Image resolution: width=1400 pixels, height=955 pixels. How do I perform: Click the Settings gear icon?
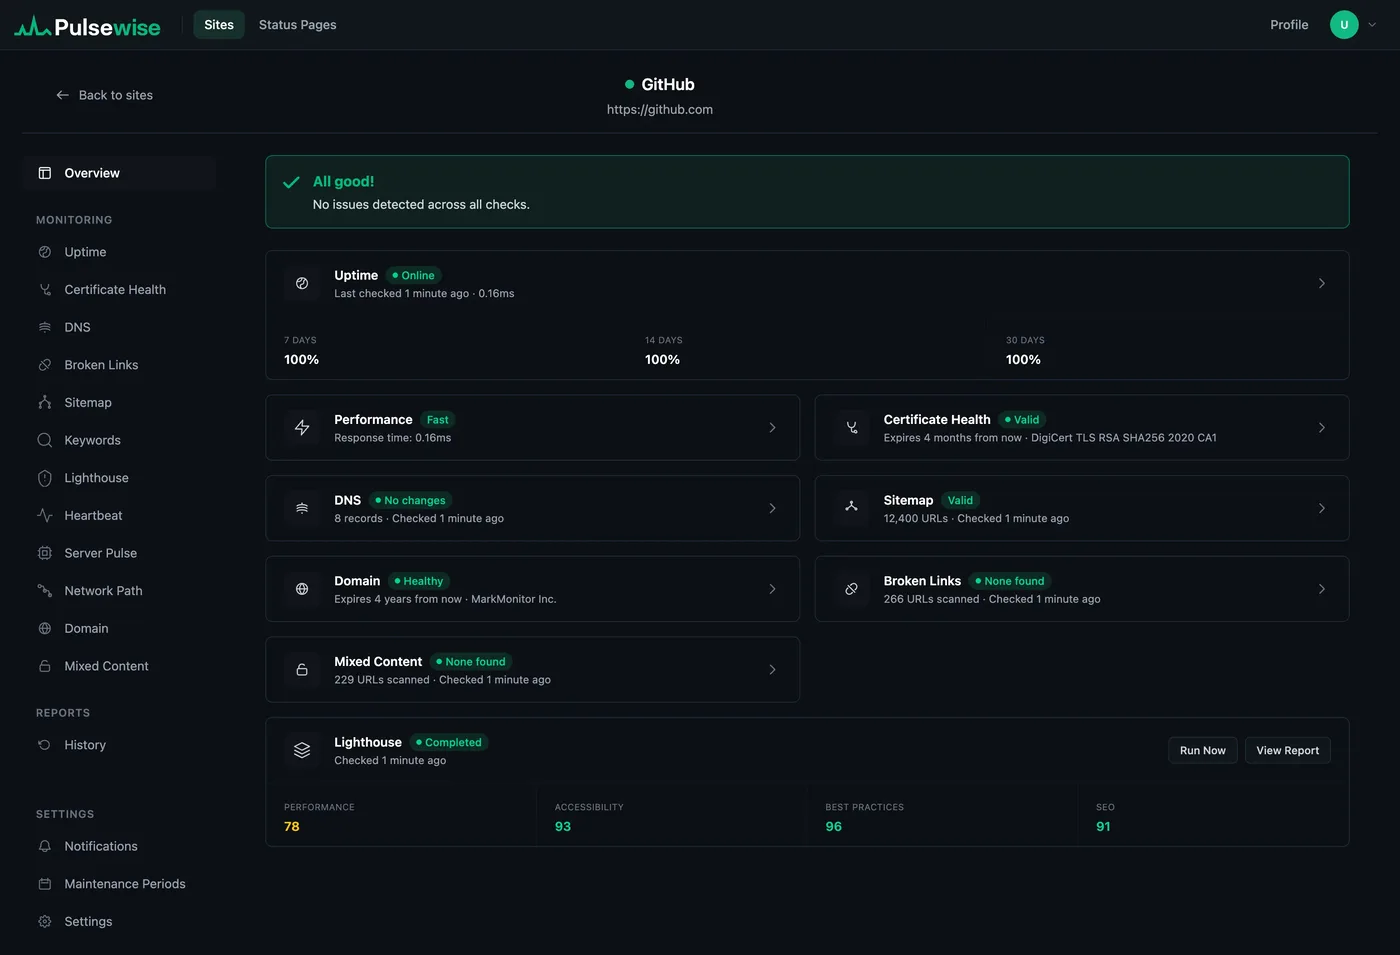coord(45,922)
